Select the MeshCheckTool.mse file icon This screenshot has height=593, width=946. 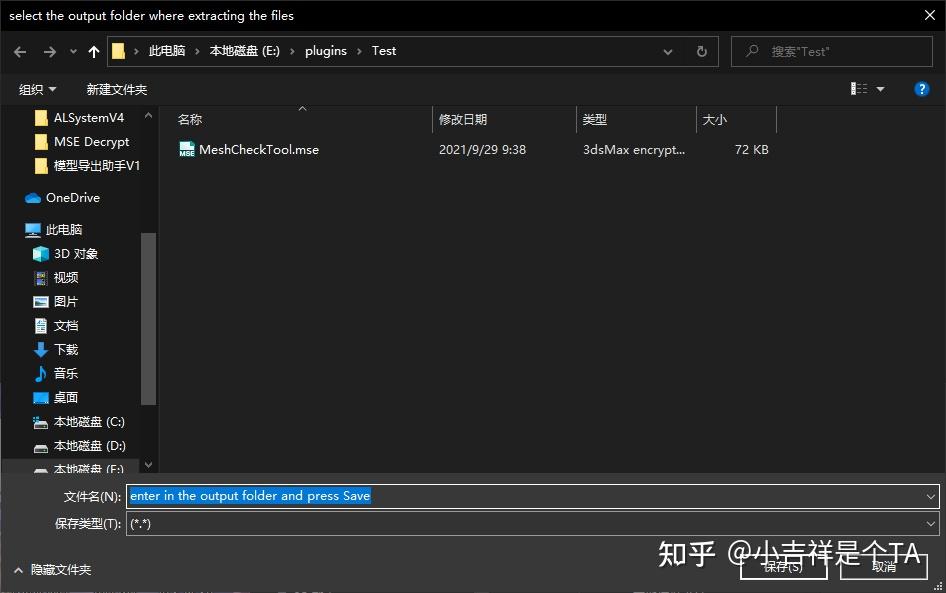(x=186, y=149)
